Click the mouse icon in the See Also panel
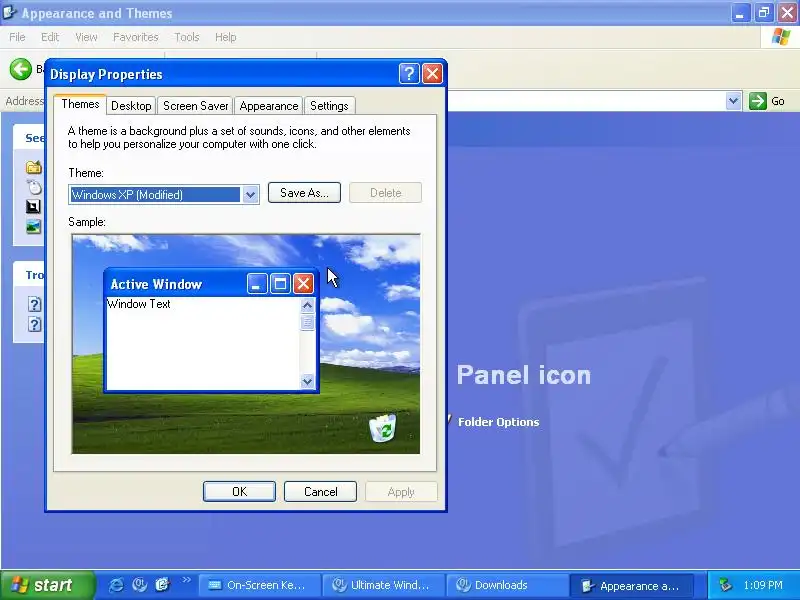The height and width of the screenshot is (600, 800). coord(34,187)
